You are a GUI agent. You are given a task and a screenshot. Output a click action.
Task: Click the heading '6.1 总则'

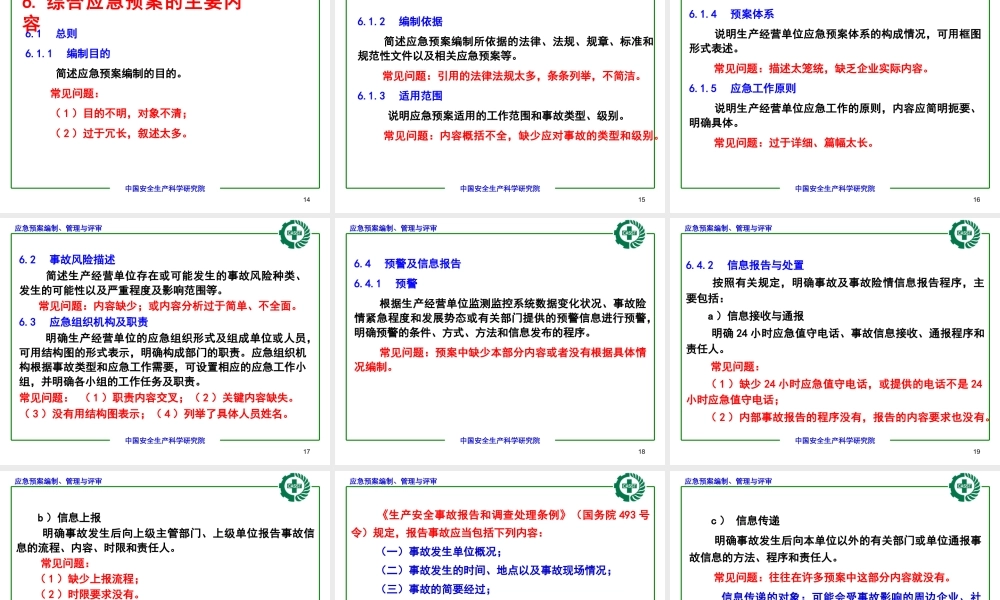coord(51,34)
